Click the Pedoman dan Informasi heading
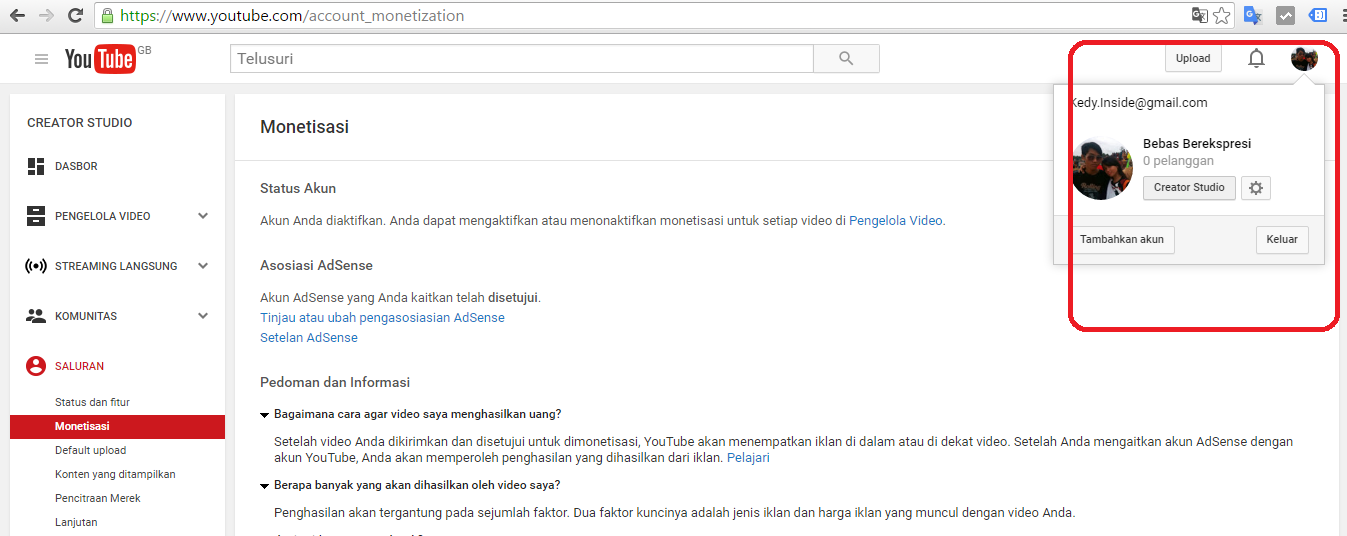This screenshot has width=1347, height=536. 335,382
